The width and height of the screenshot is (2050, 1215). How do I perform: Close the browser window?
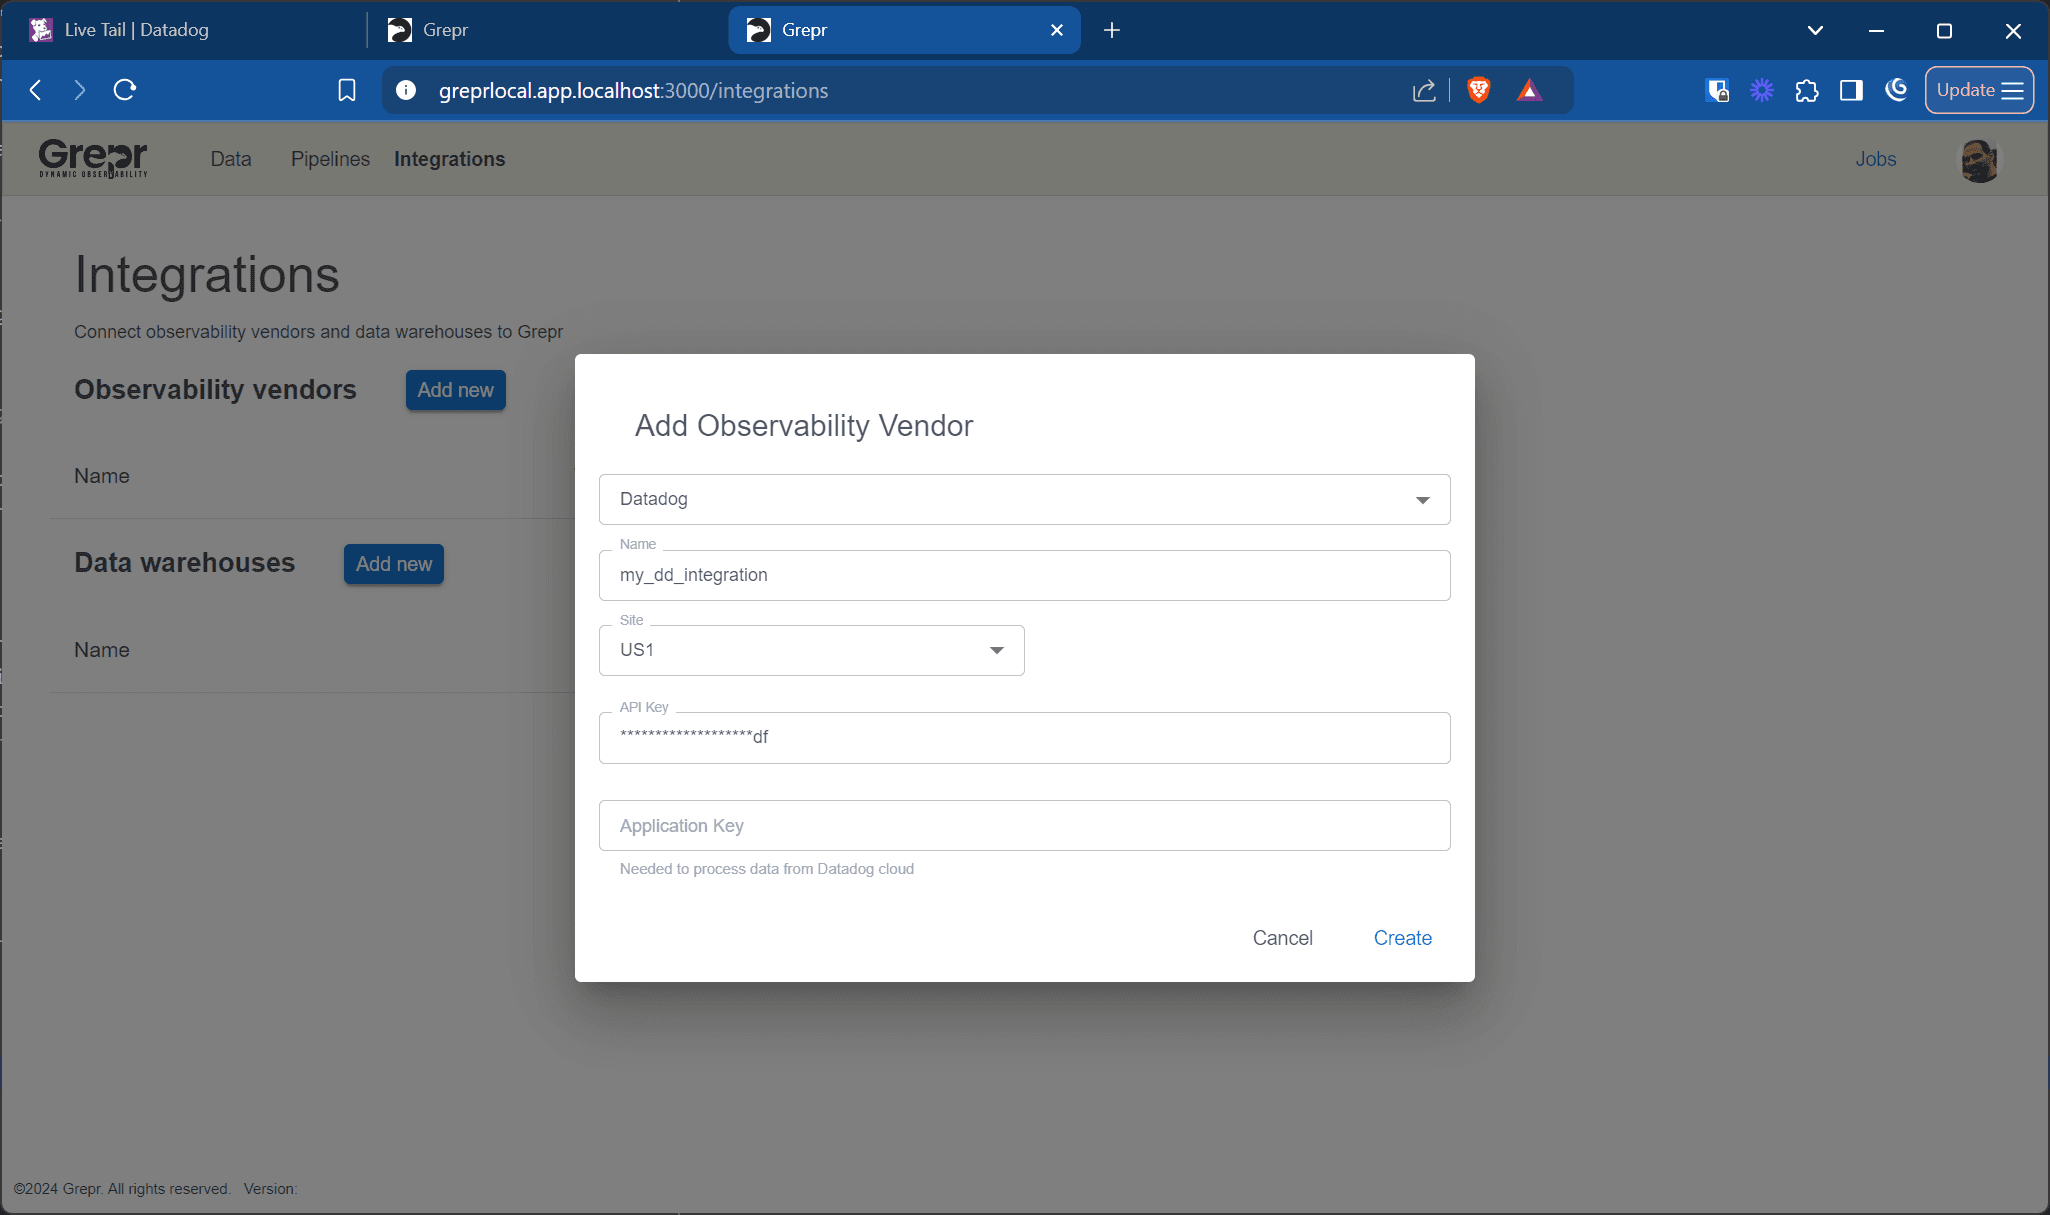pos(2013,31)
